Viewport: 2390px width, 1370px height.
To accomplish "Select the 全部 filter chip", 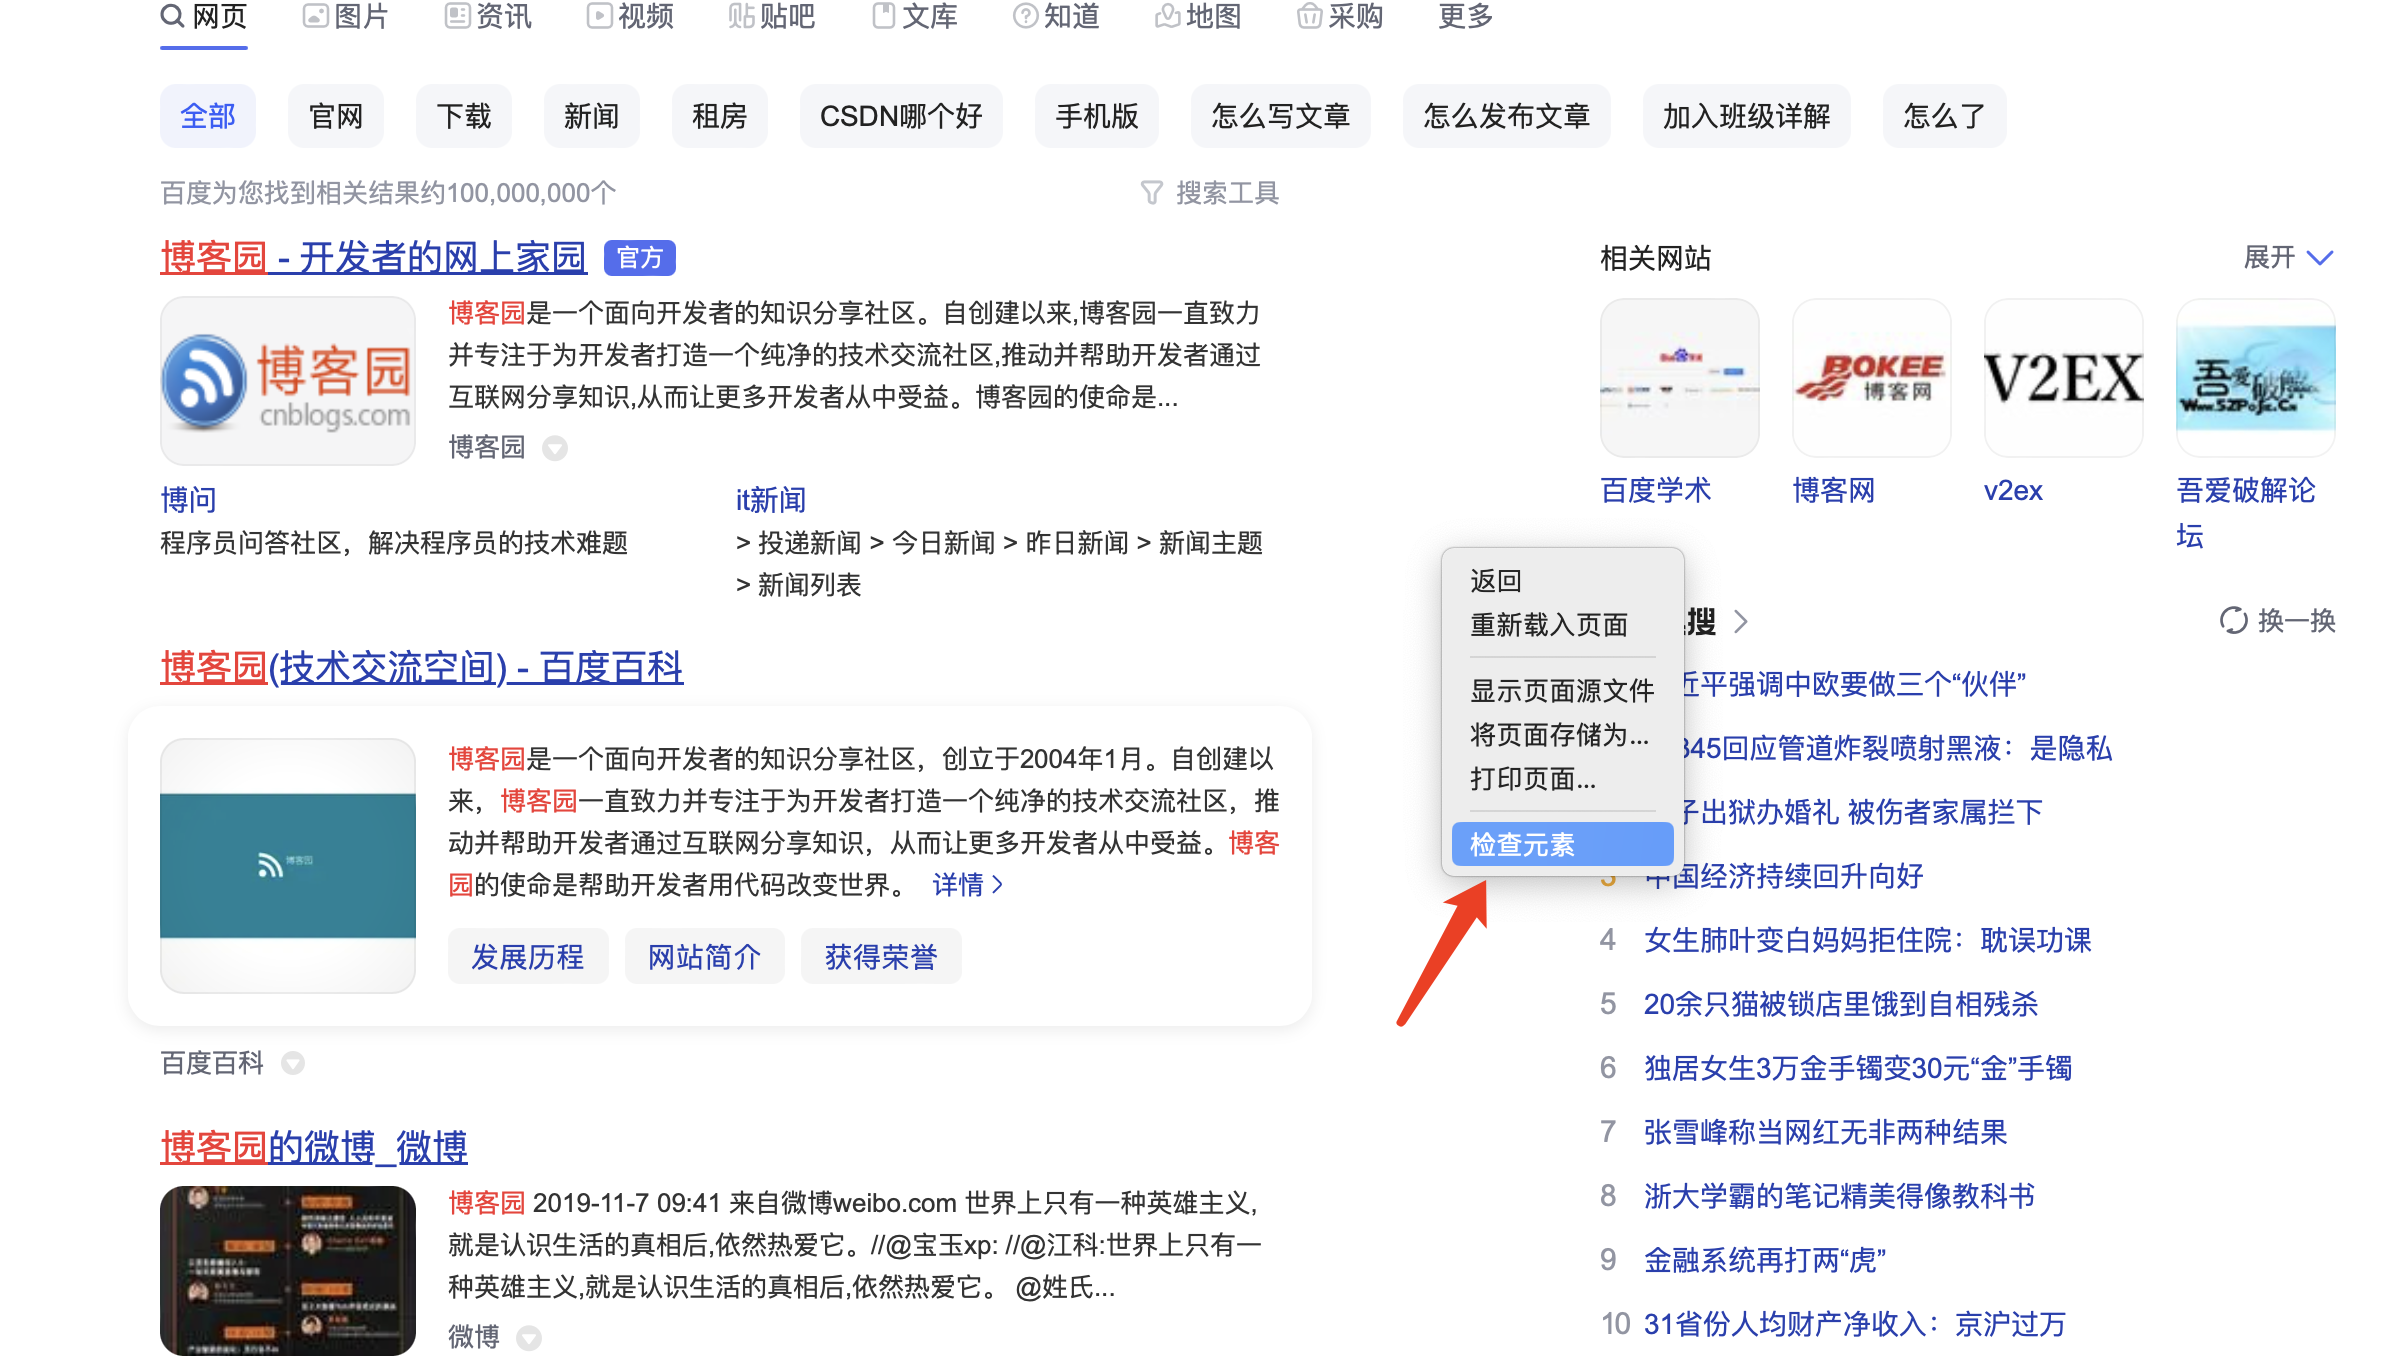I will point(208,116).
